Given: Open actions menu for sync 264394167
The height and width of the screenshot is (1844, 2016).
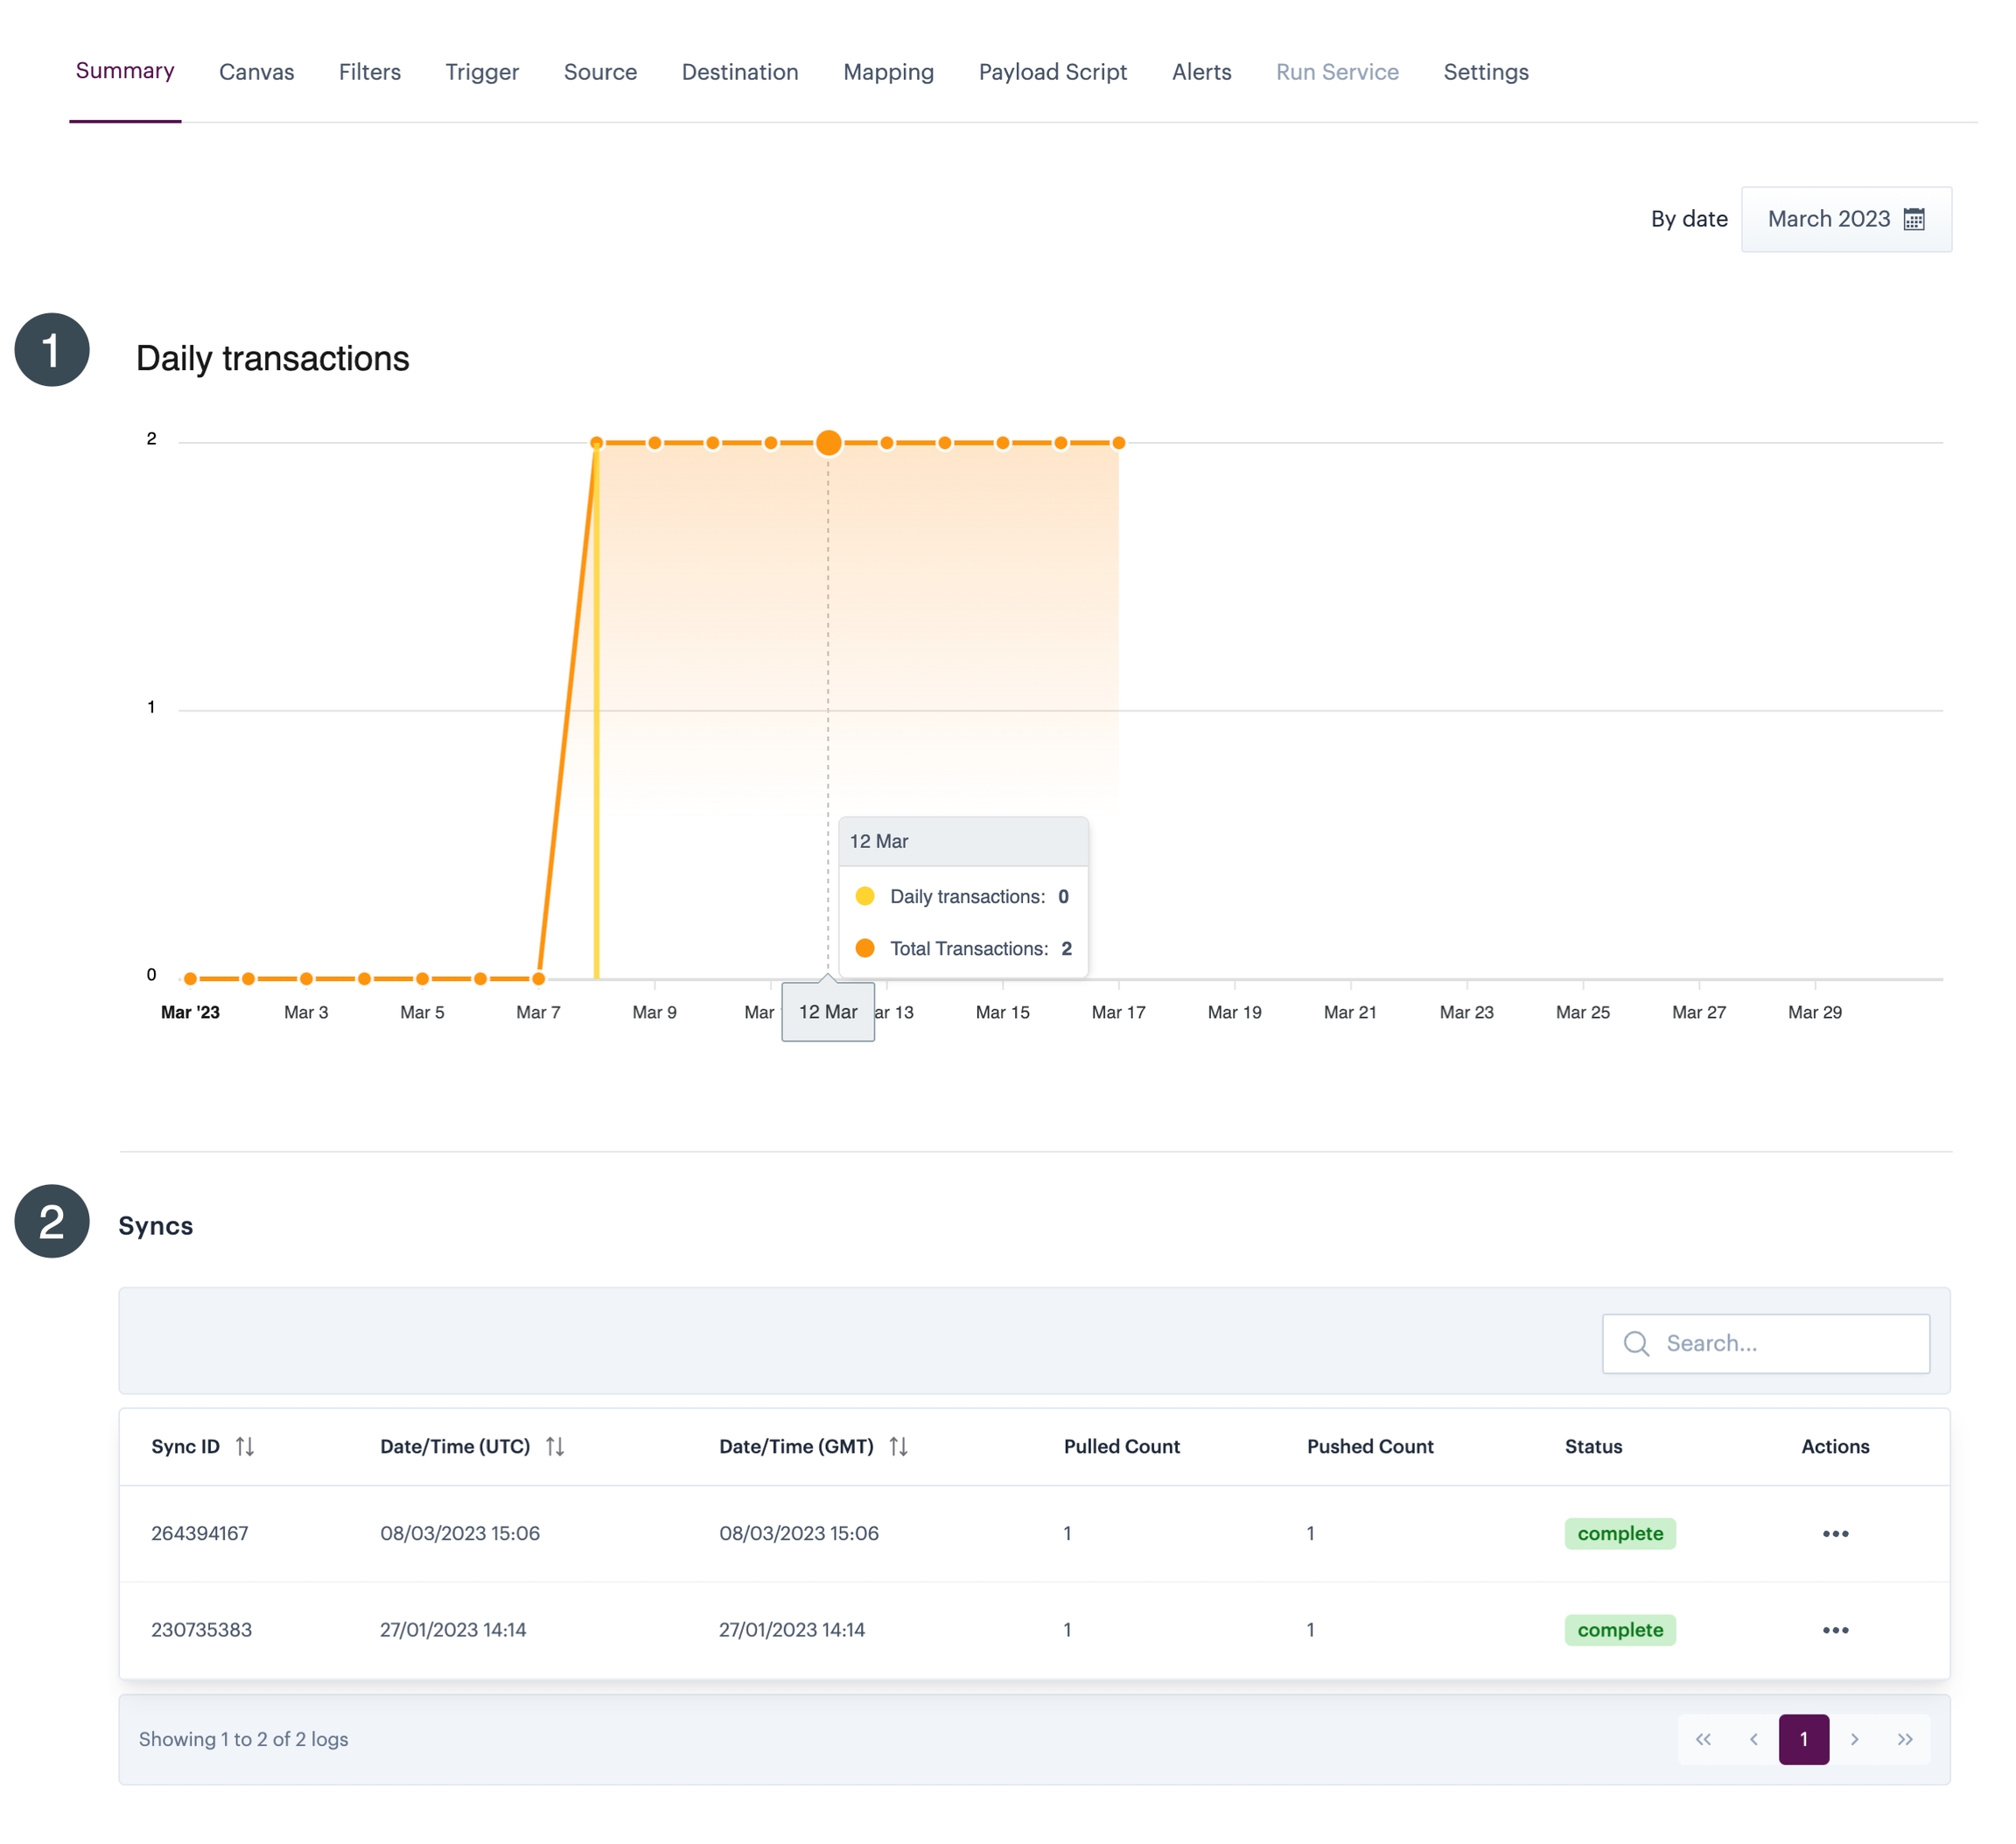Looking at the screenshot, I should coord(1835,1533).
